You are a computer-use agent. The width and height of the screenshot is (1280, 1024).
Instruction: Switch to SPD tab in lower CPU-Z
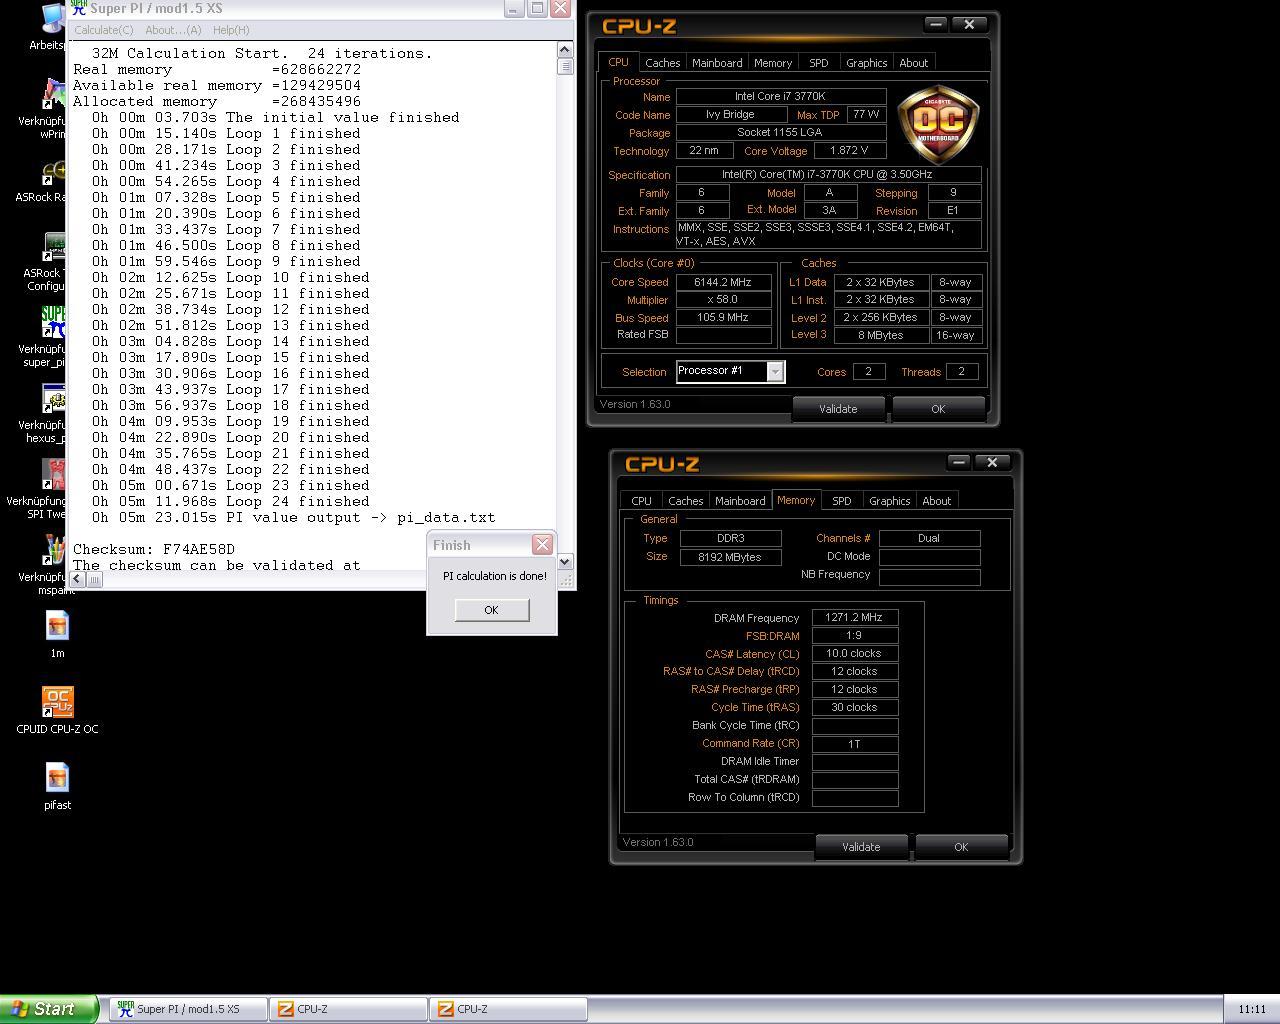coord(842,501)
